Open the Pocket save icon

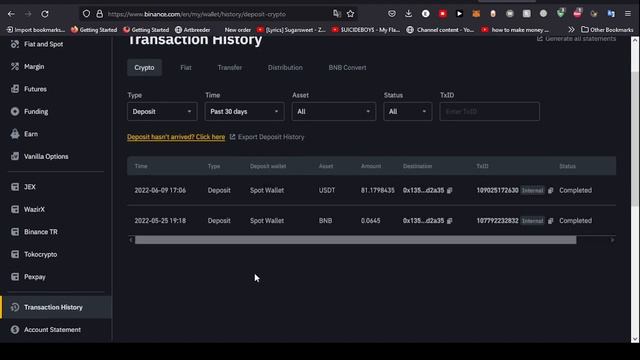pyautogui.click(x=392, y=14)
